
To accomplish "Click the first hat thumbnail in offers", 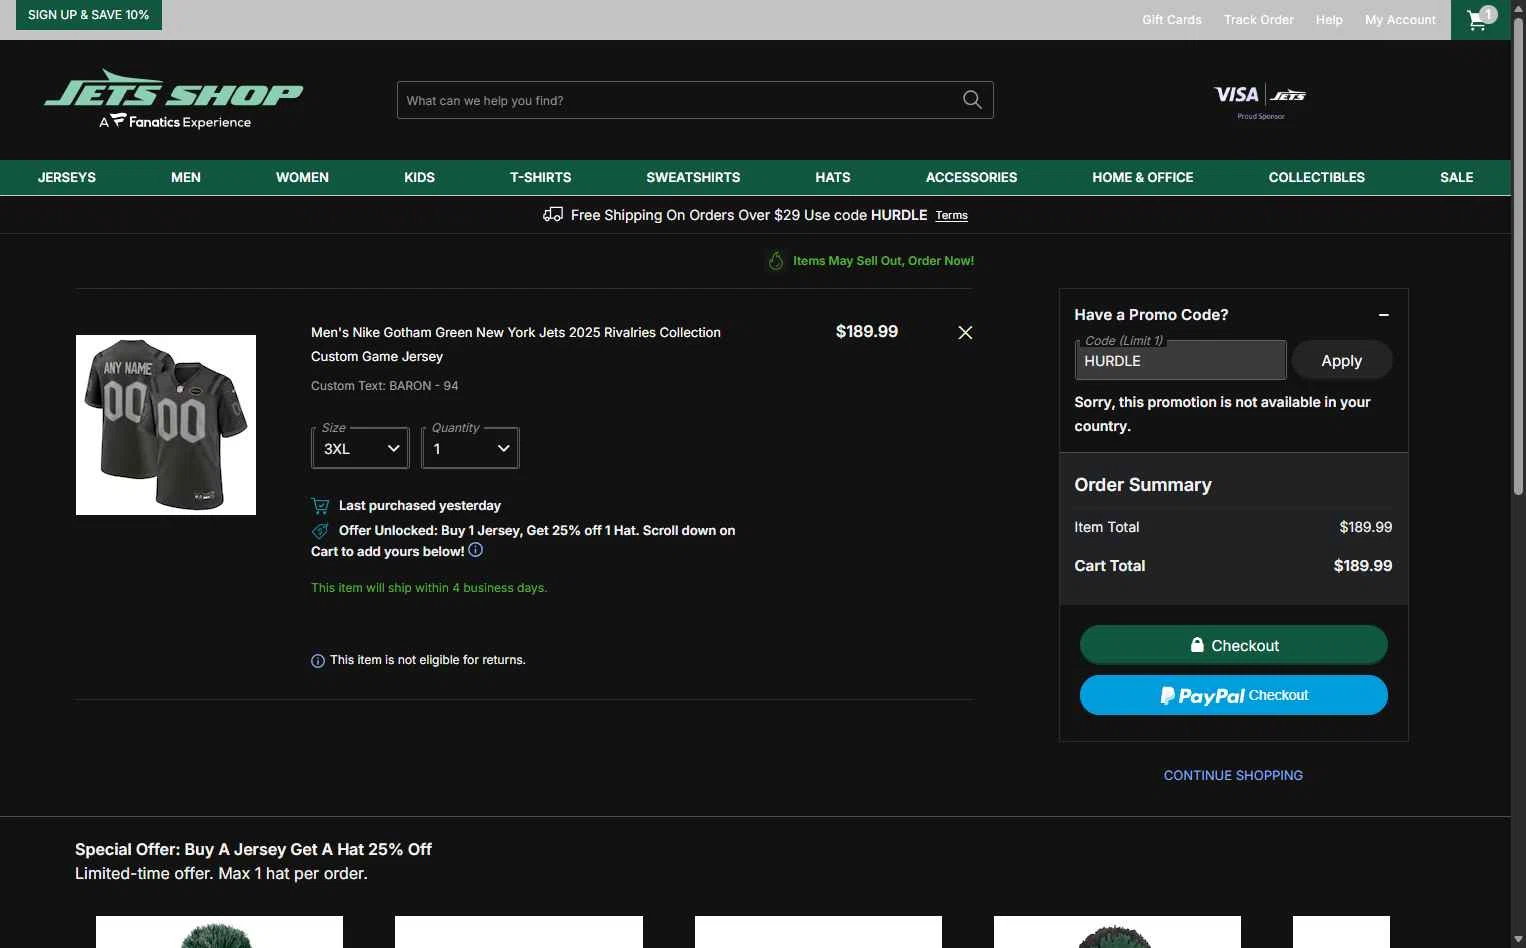I will (219, 932).
